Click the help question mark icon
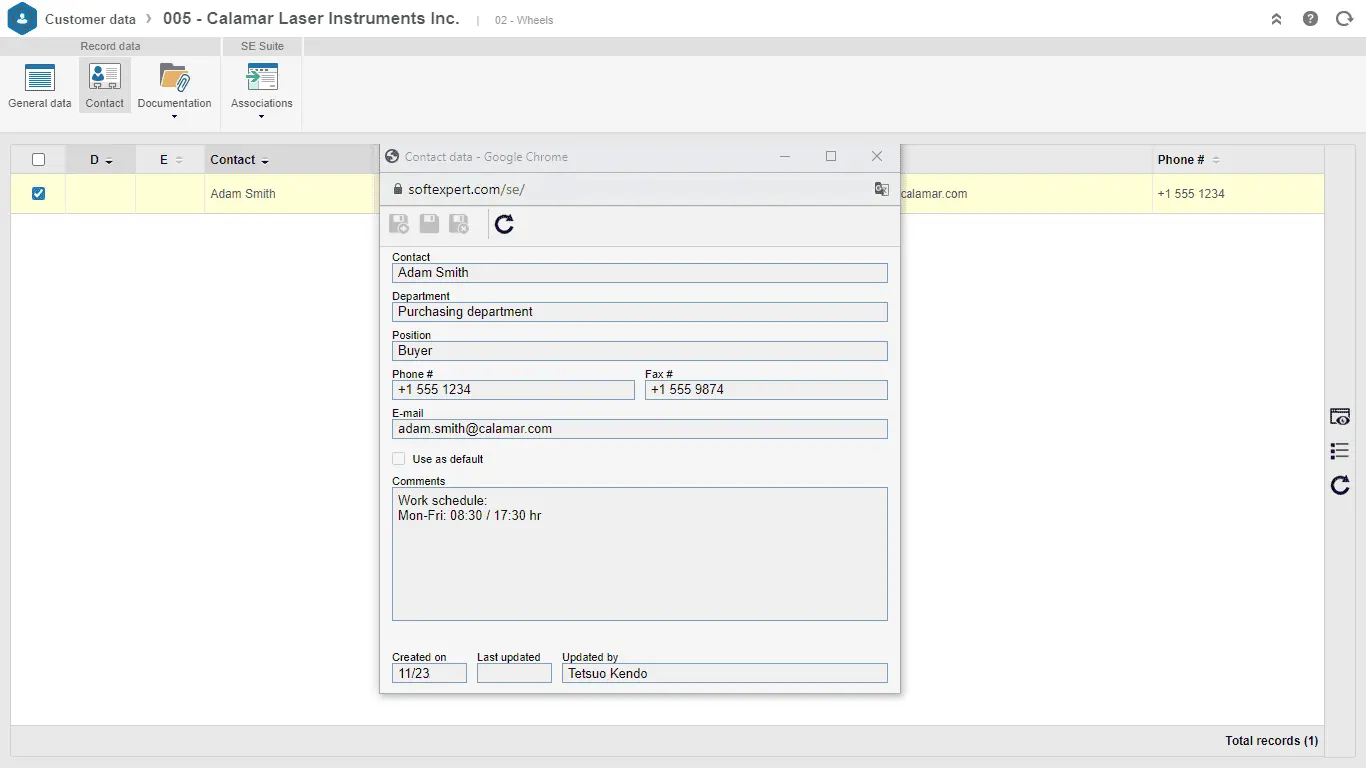The width and height of the screenshot is (1366, 768). tap(1310, 19)
